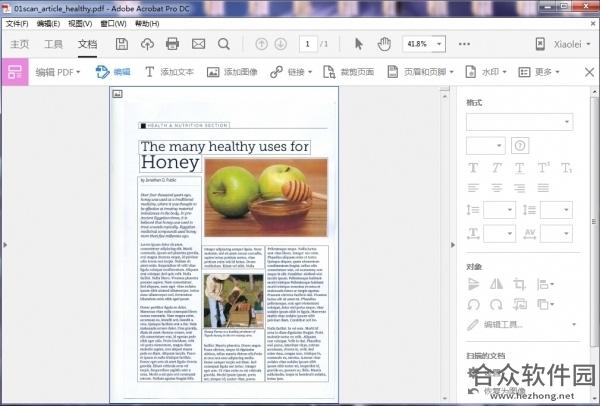Image resolution: width=600 pixels, height=406 pixels.
Task: Open the font size dropdown in 格式 panel
Action: pos(485,145)
